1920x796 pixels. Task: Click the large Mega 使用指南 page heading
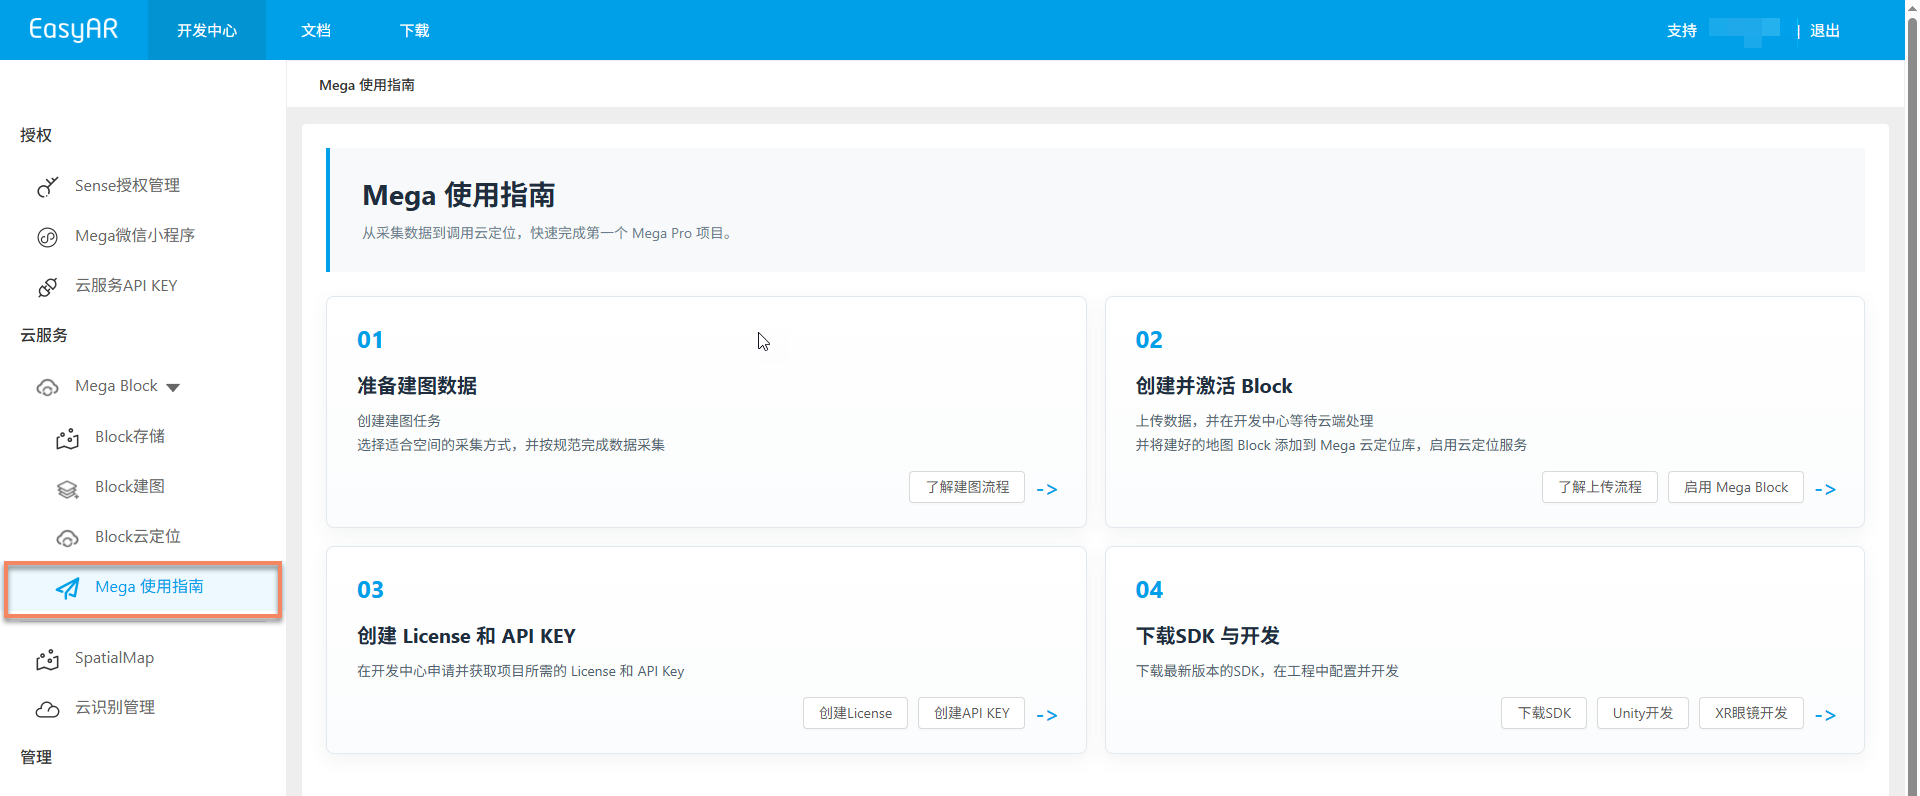458,195
